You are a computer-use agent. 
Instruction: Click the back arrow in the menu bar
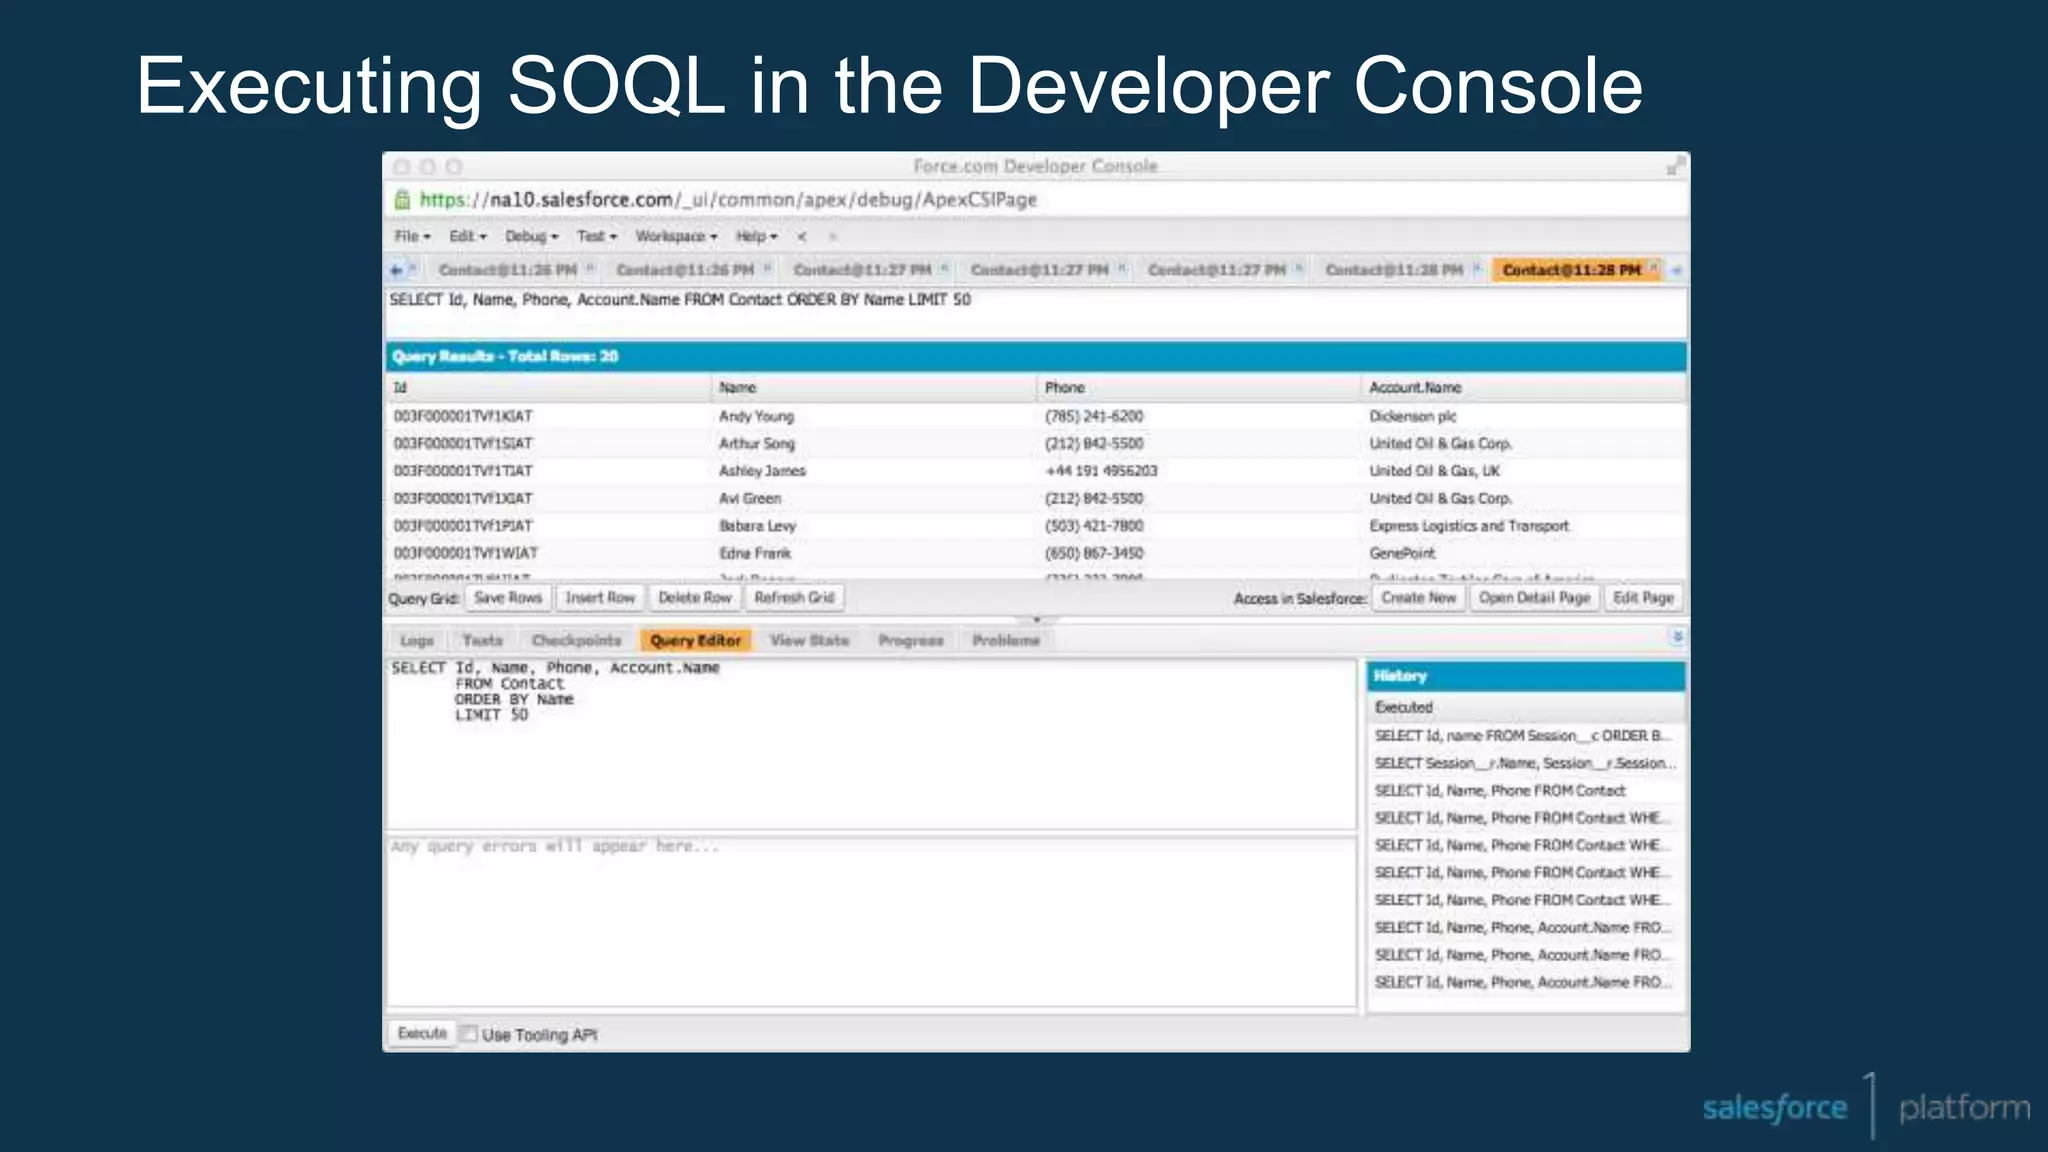(x=802, y=237)
